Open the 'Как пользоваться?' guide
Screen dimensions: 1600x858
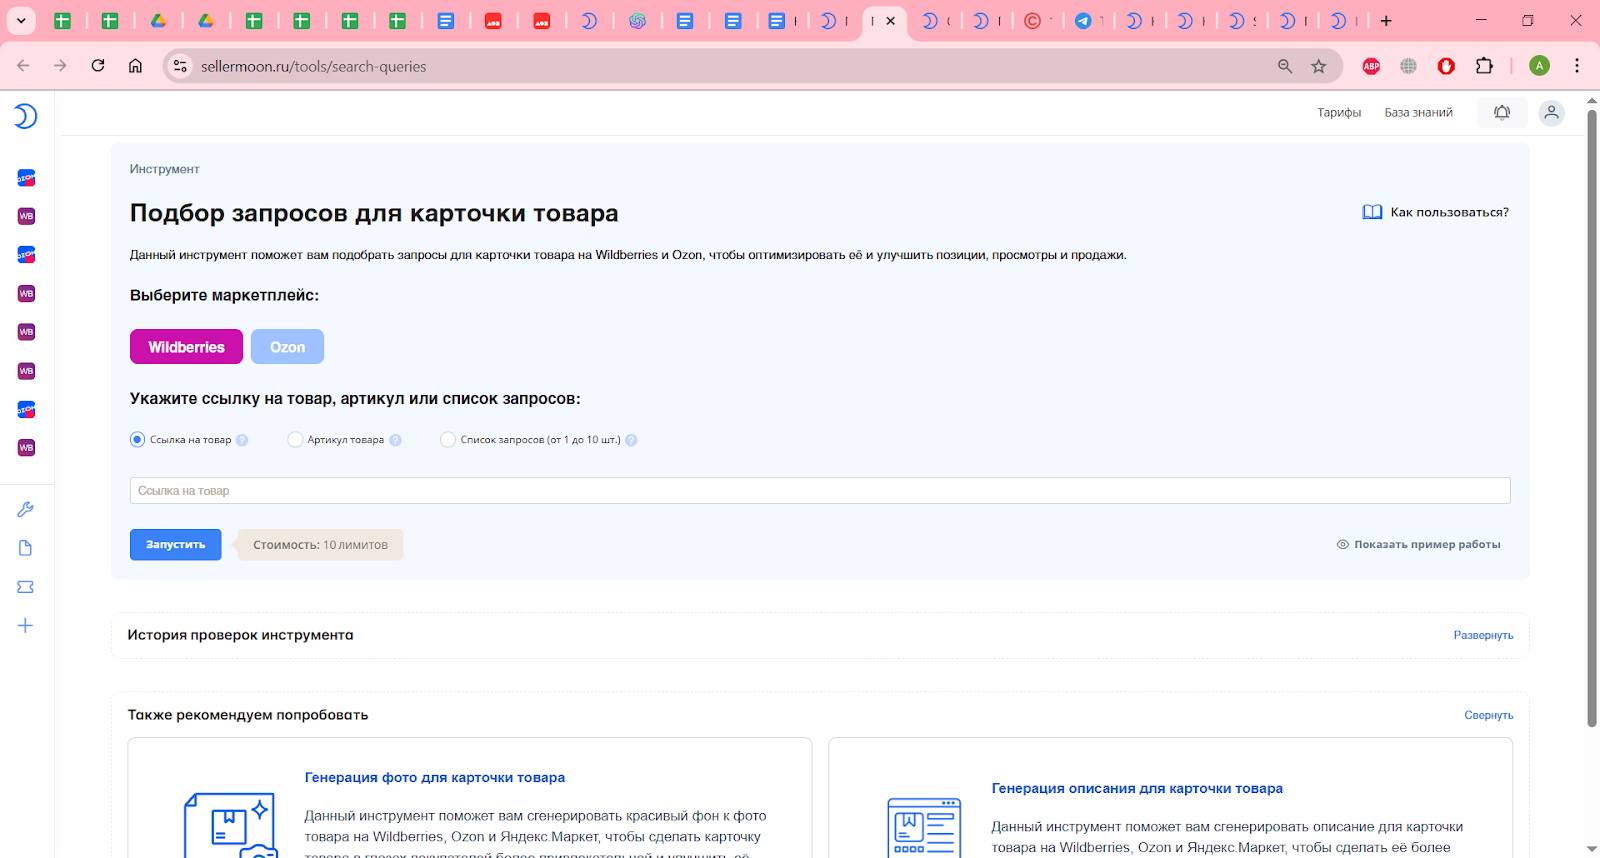pos(1436,212)
